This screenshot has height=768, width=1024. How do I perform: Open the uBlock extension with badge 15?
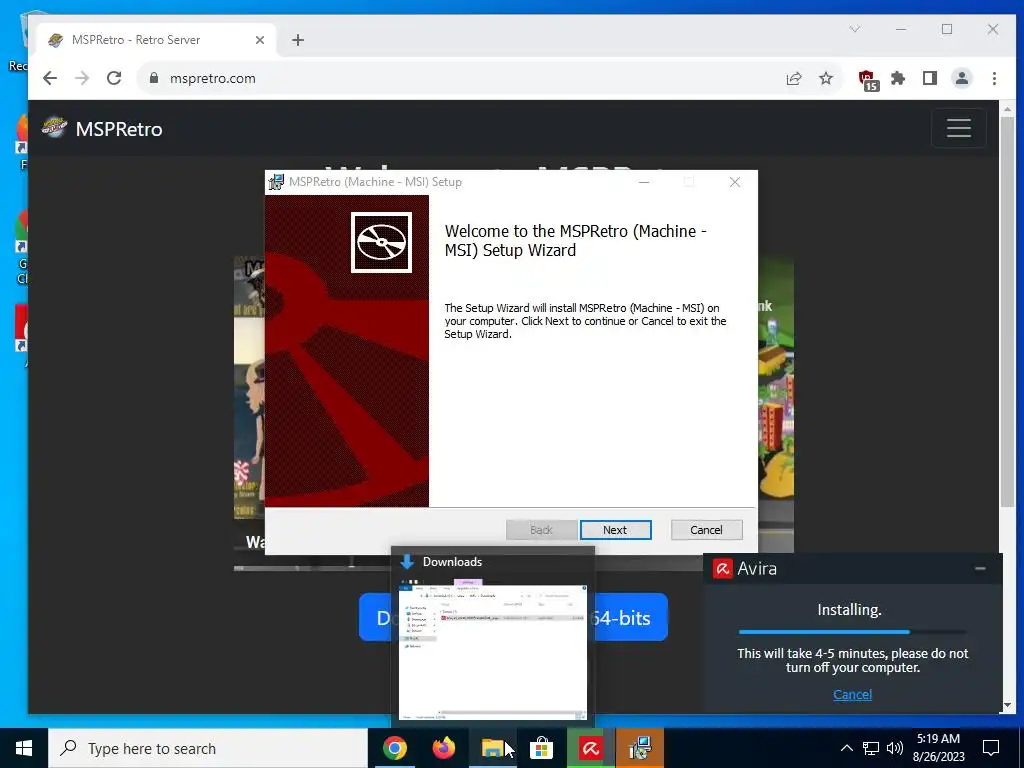click(867, 79)
